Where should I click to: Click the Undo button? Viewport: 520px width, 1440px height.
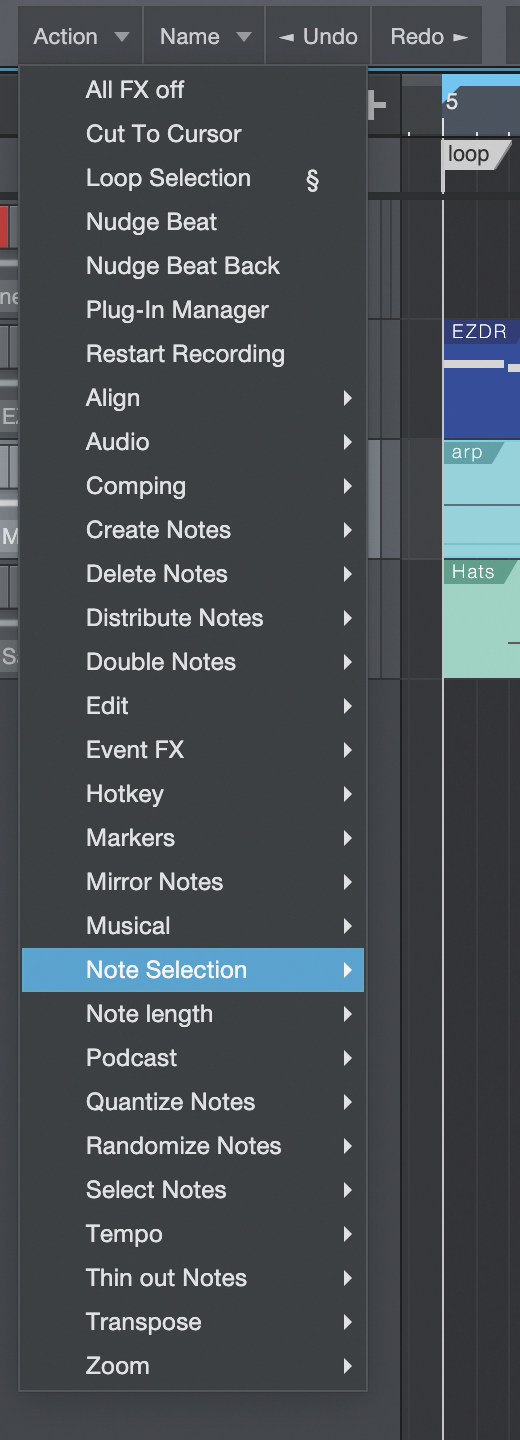pyautogui.click(x=318, y=36)
